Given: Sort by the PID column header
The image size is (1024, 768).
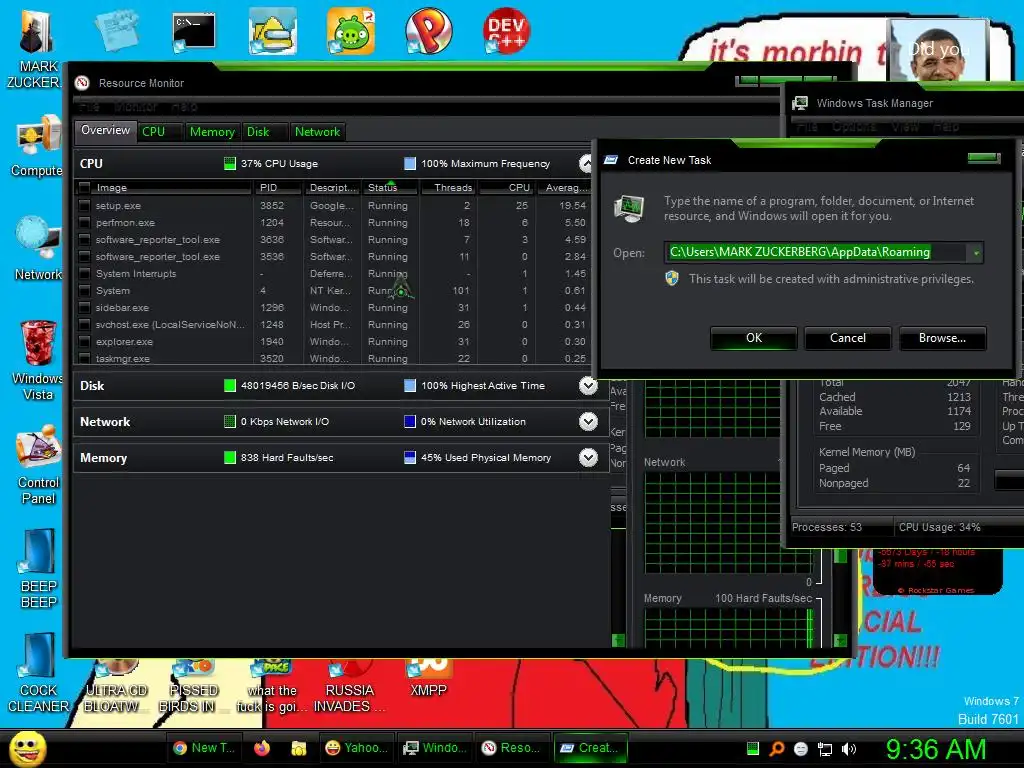Looking at the screenshot, I should pyautogui.click(x=278, y=187).
